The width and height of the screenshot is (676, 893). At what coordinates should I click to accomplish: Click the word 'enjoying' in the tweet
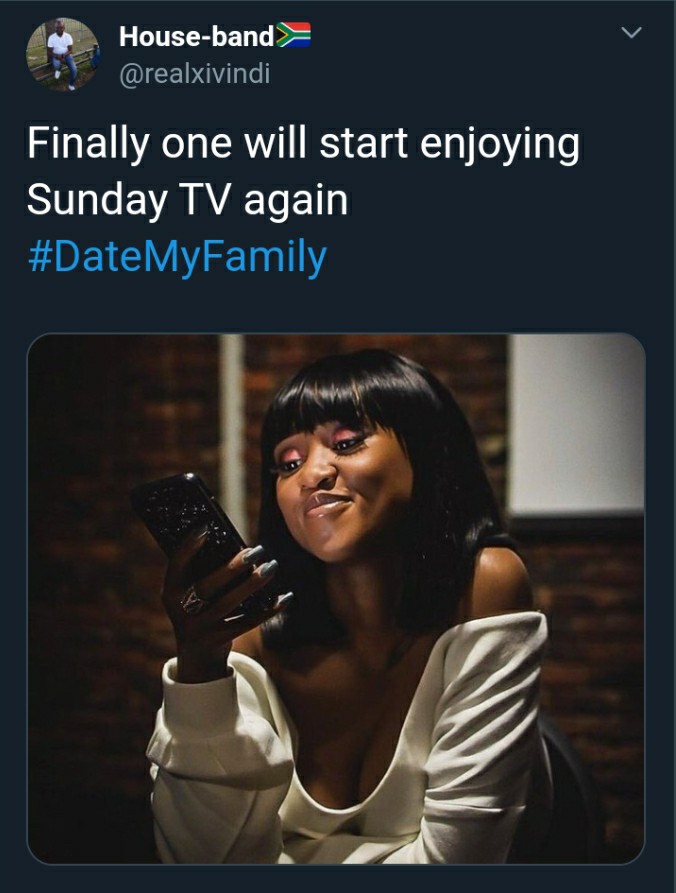(x=500, y=145)
